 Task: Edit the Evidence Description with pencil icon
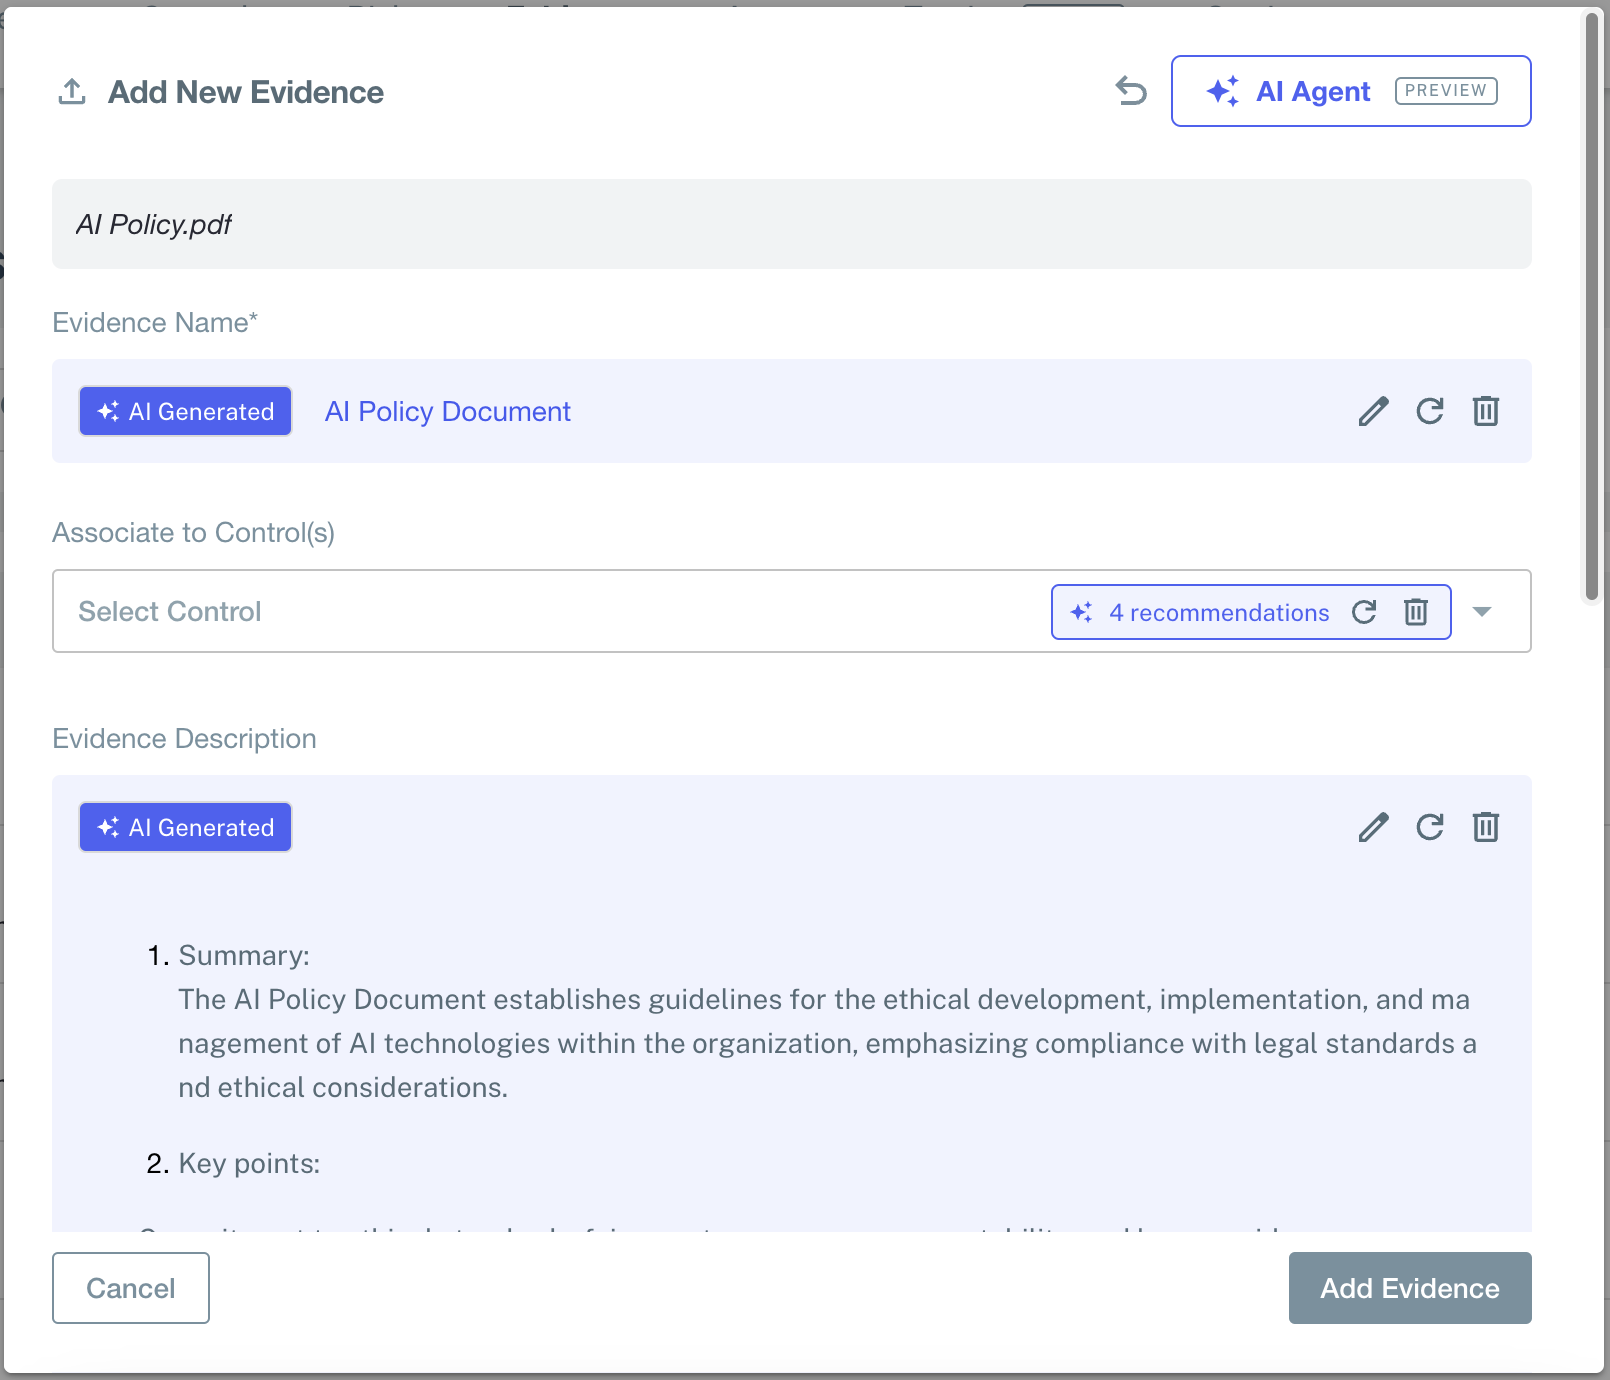pyautogui.click(x=1373, y=827)
